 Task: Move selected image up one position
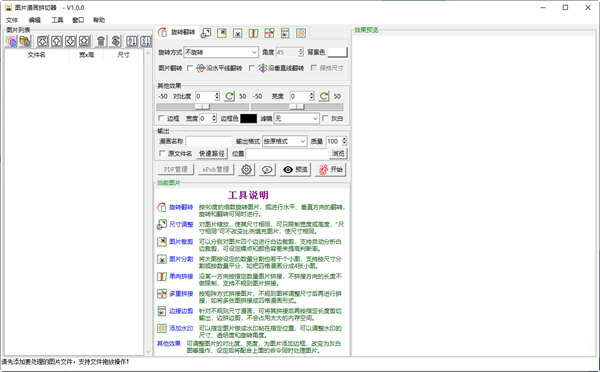tap(57, 41)
